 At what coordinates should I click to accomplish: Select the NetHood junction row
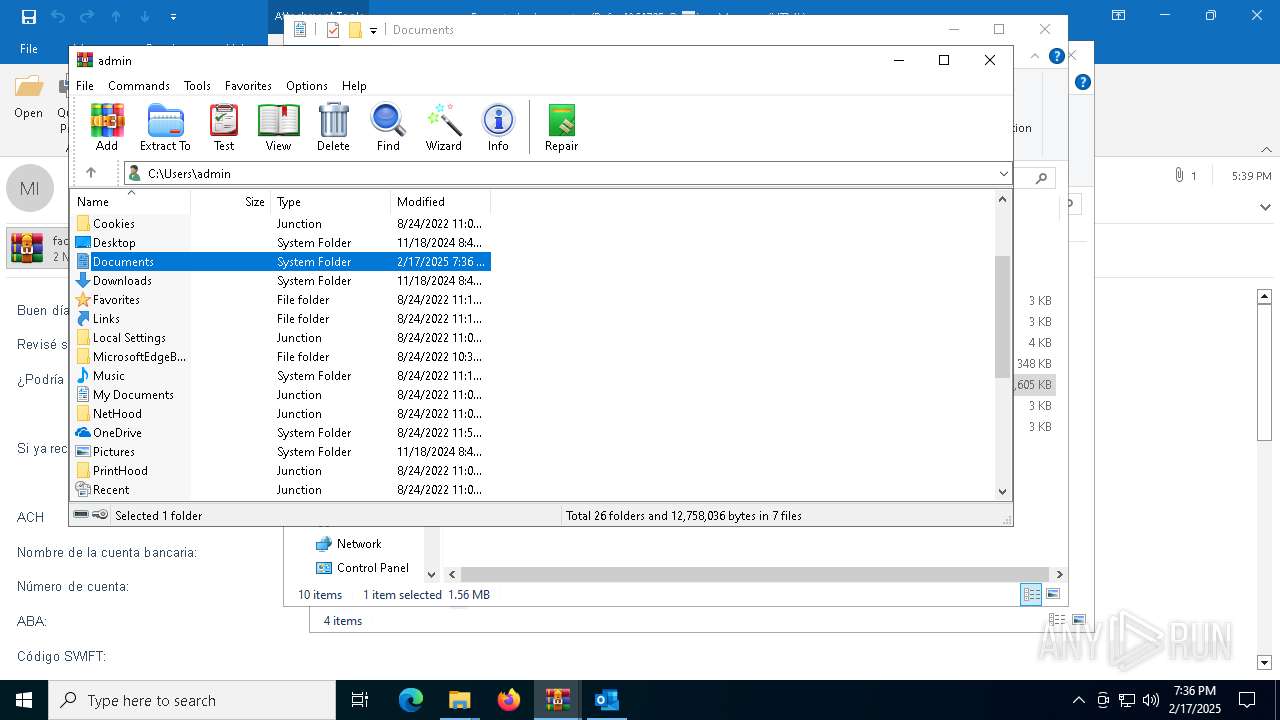pyautogui.click(x=281, y=414)
